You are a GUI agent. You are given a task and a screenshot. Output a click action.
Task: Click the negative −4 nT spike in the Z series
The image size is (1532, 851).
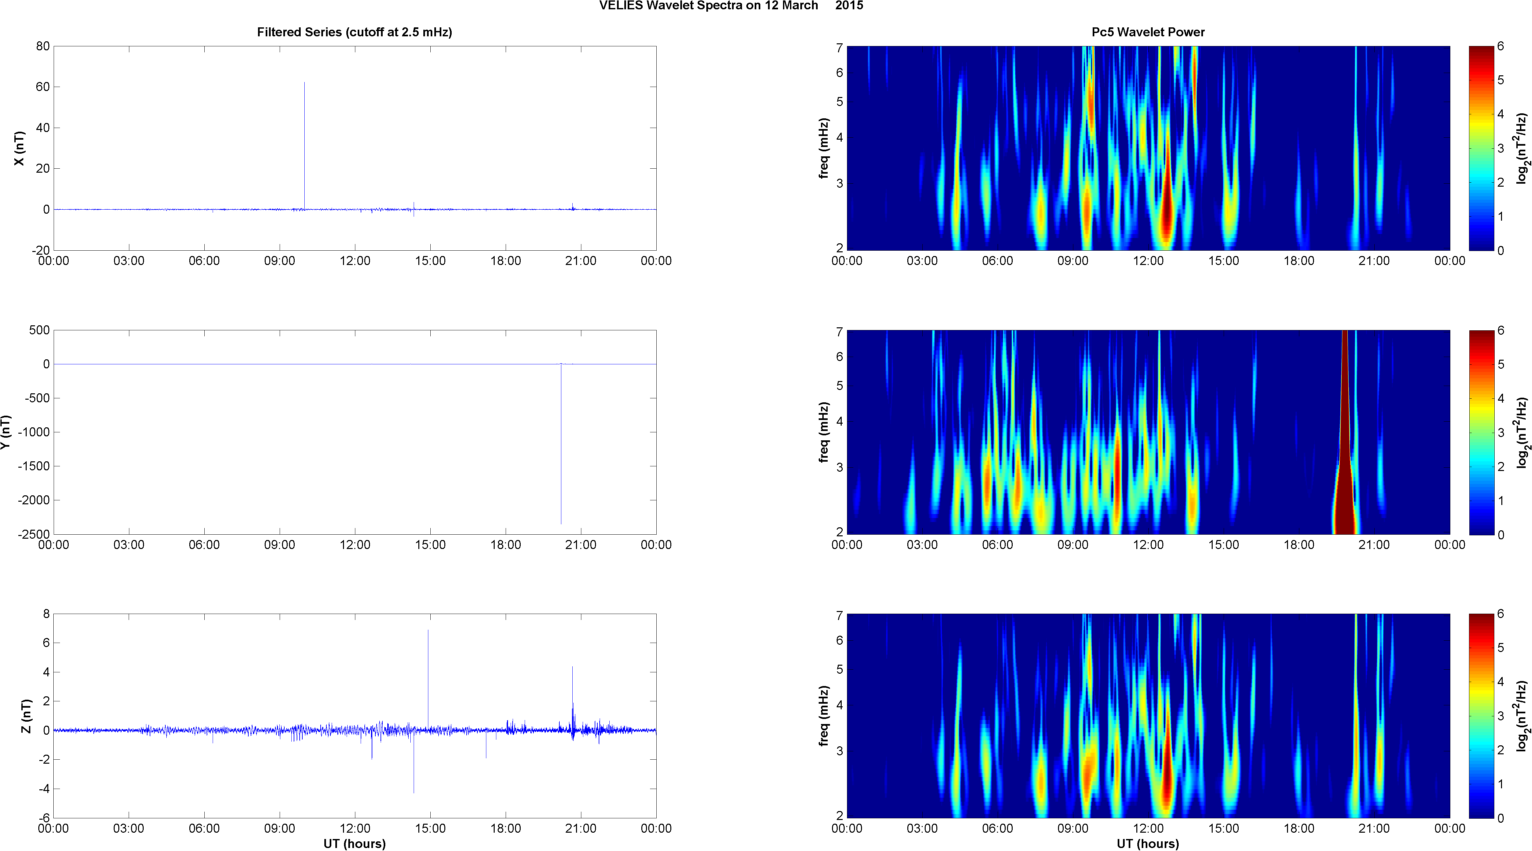click(x=414, y=762)
